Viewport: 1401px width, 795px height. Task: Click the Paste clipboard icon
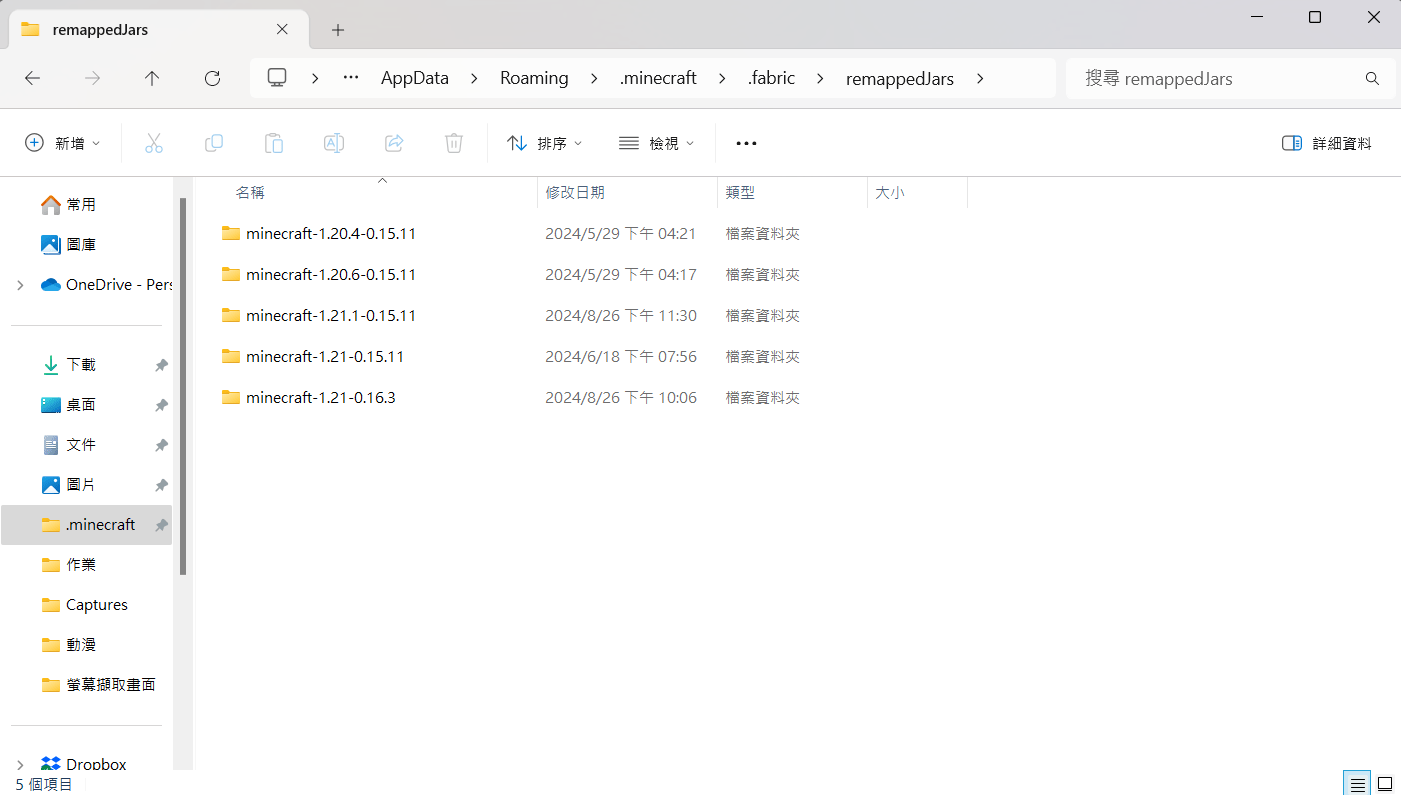tap(273, 143)
